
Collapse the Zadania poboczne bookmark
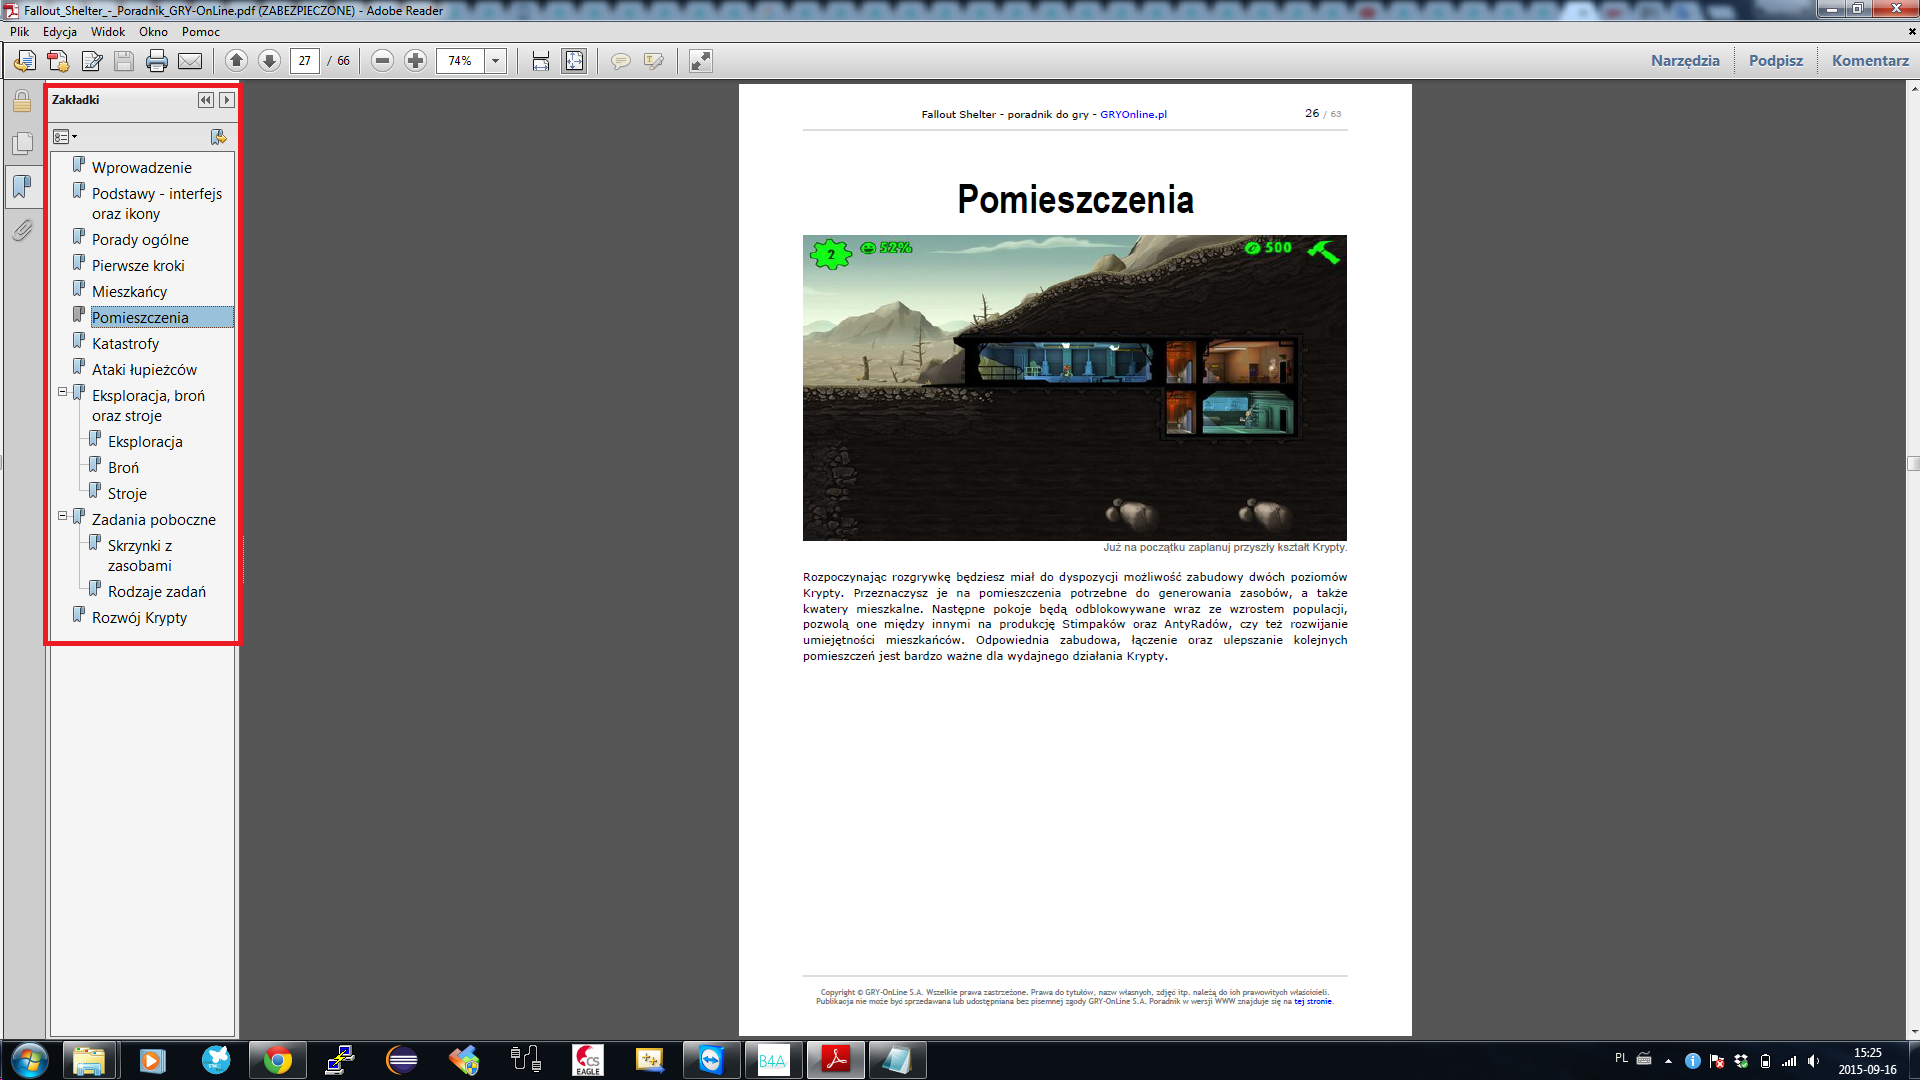(x=62, y=517)
